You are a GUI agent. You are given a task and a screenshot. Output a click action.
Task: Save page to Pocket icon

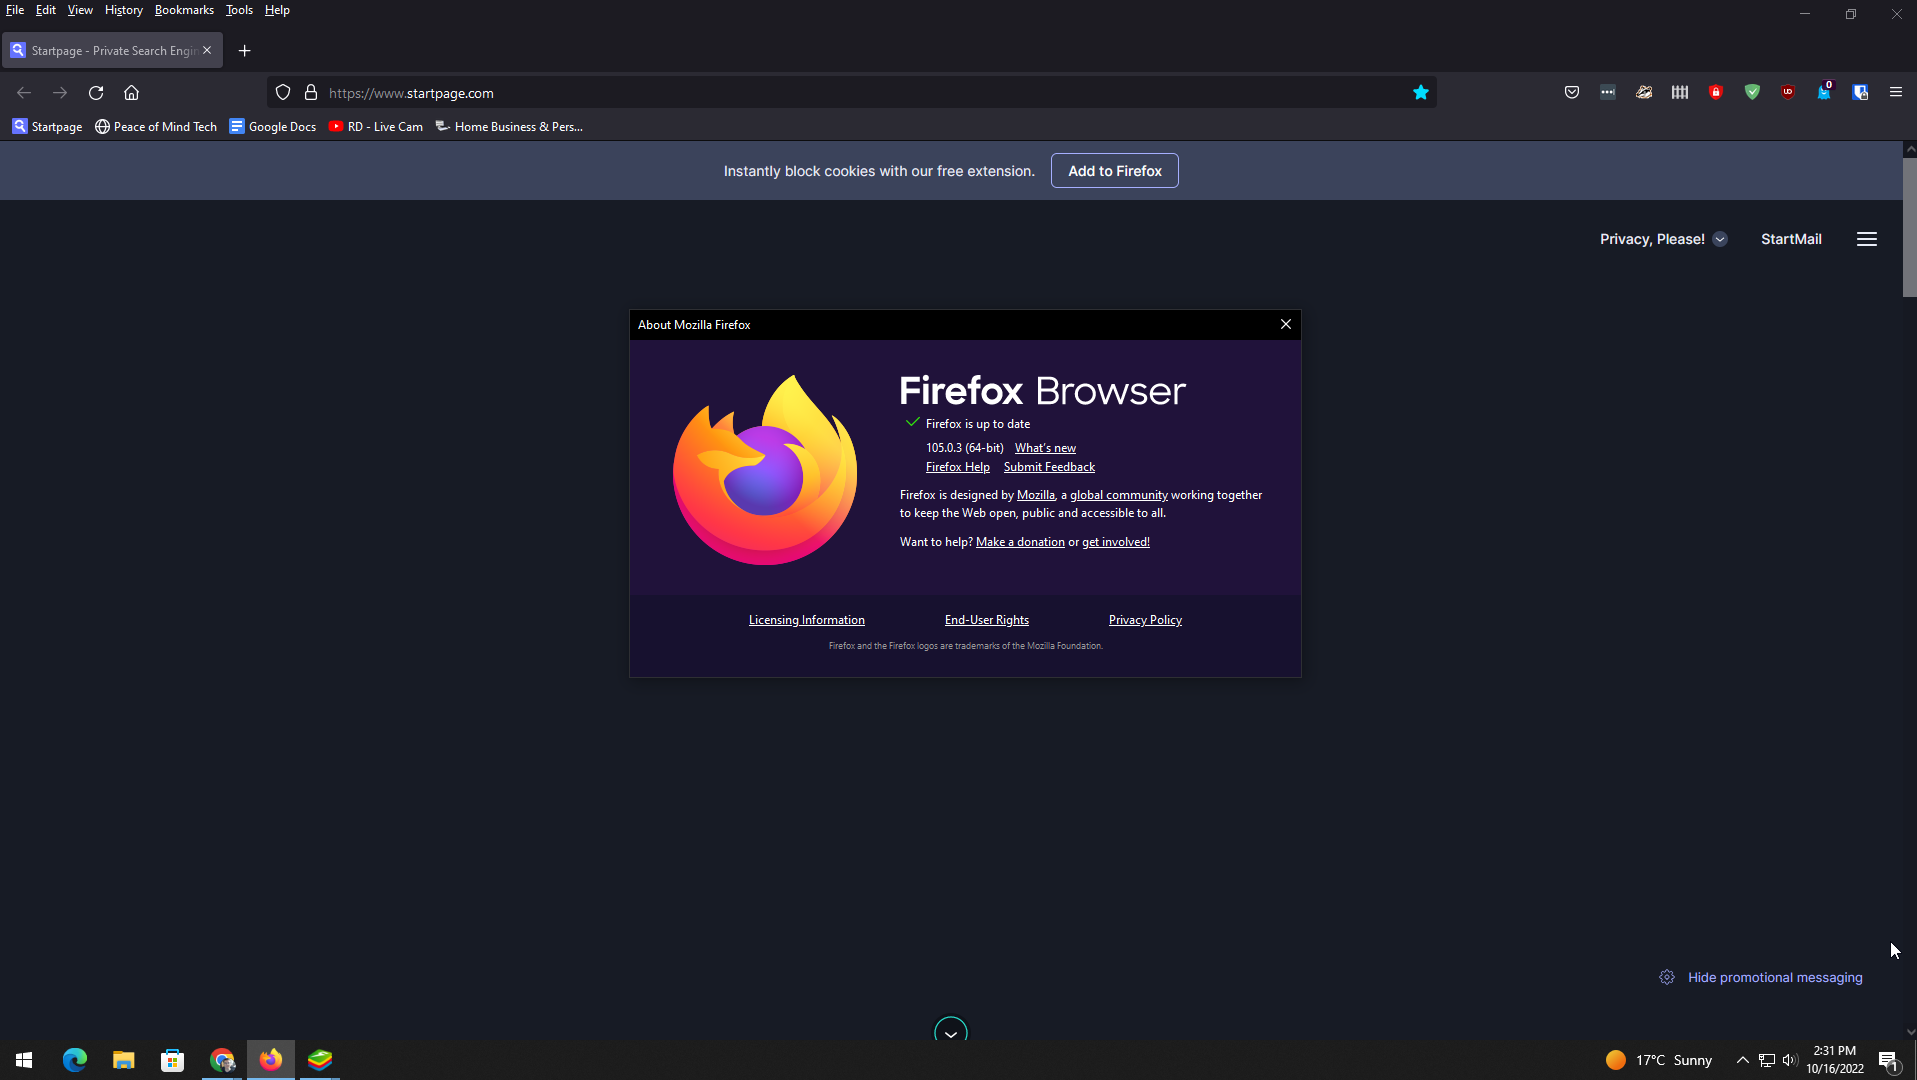pyautogui.click(x=1572, y=92)
